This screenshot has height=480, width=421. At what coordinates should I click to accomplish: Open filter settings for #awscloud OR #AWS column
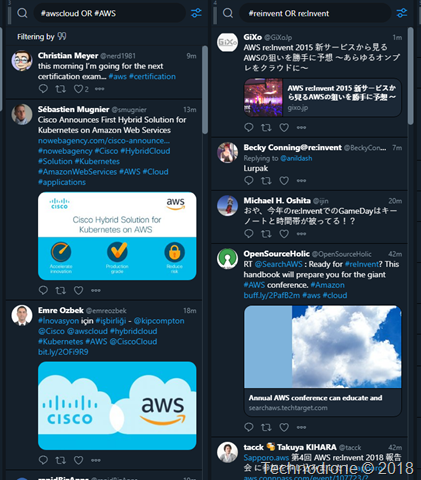pyautogui.click(x=196, y=13)
